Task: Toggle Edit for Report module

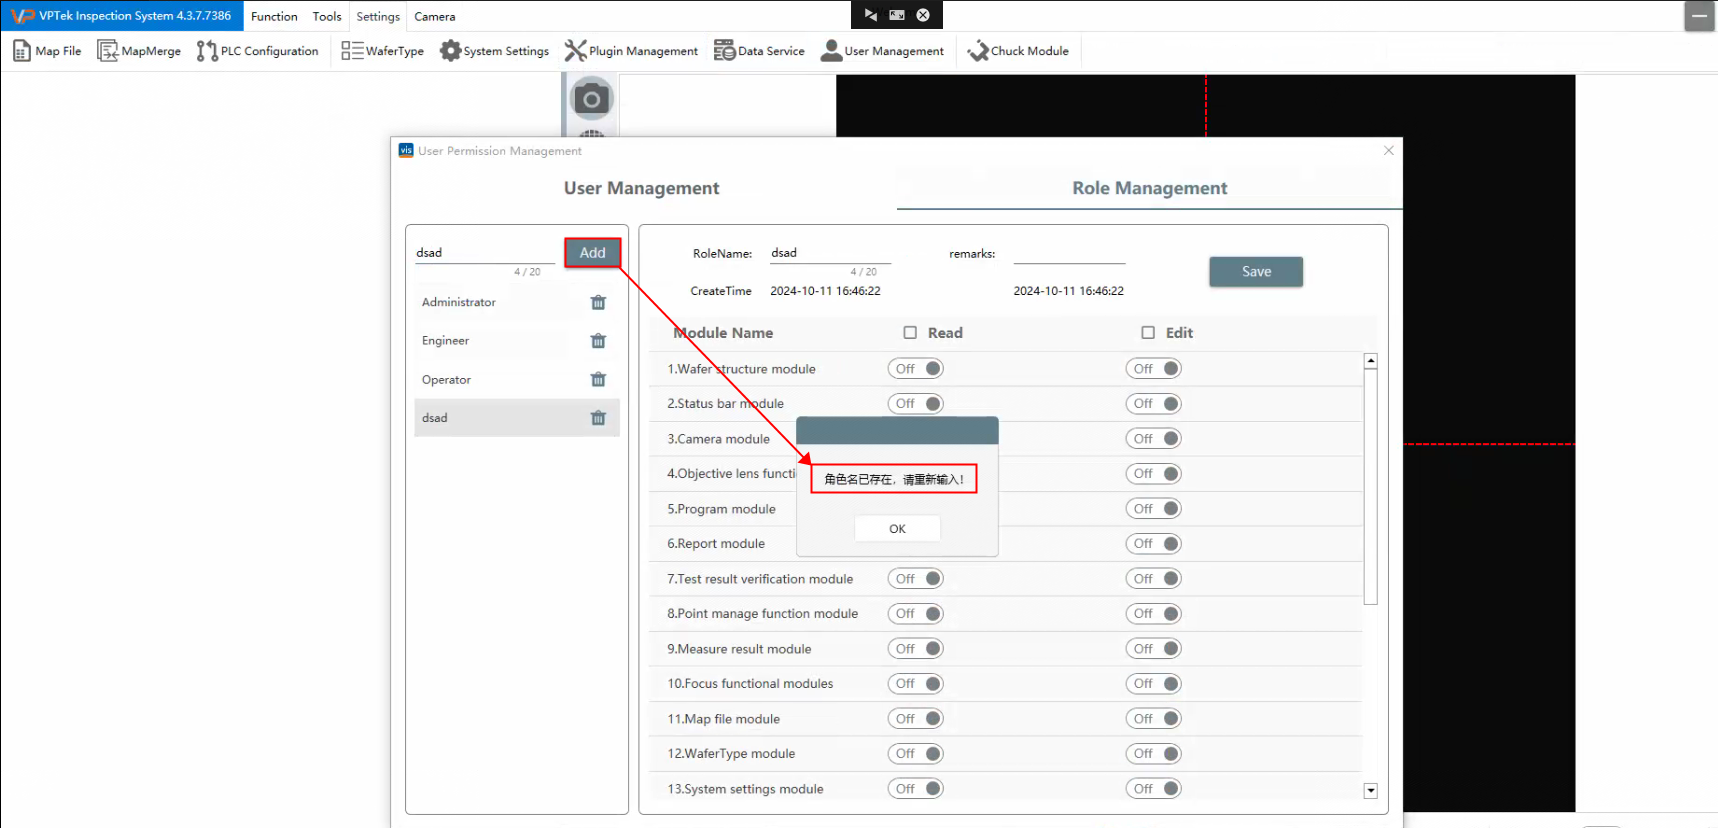Action: 1154,544
